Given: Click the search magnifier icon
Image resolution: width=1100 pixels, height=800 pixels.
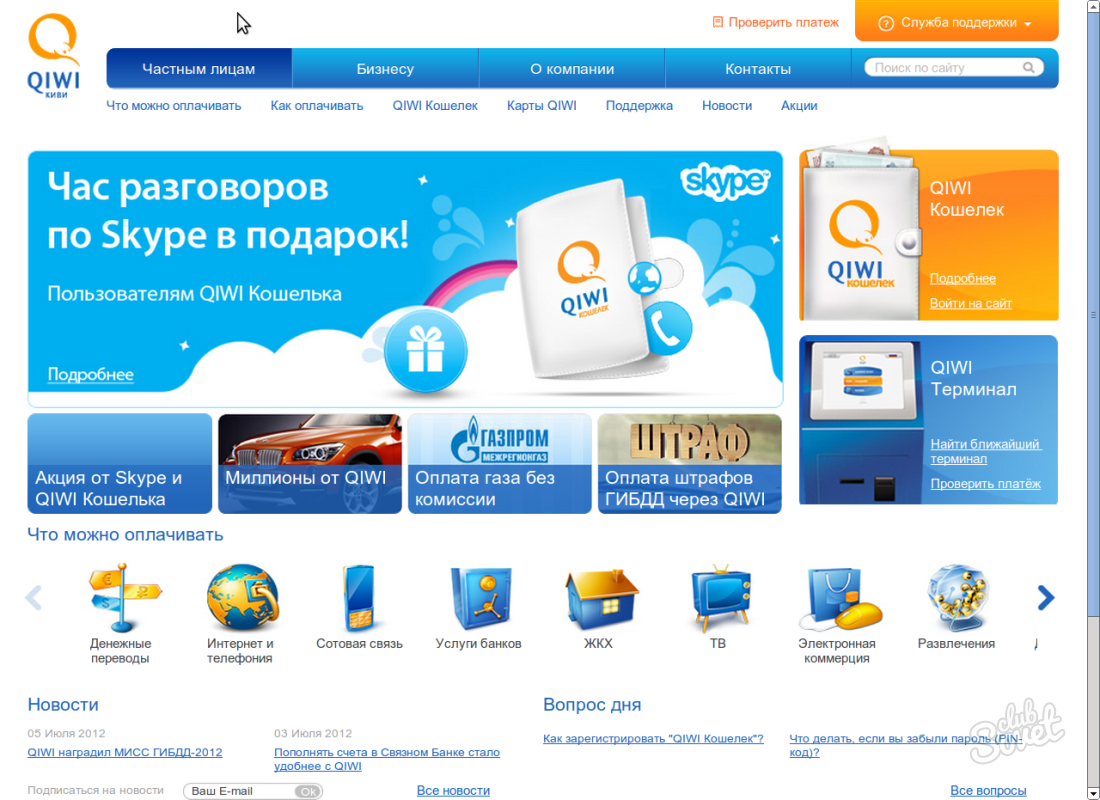Looking at the screenshot, I should (1028, 68).
